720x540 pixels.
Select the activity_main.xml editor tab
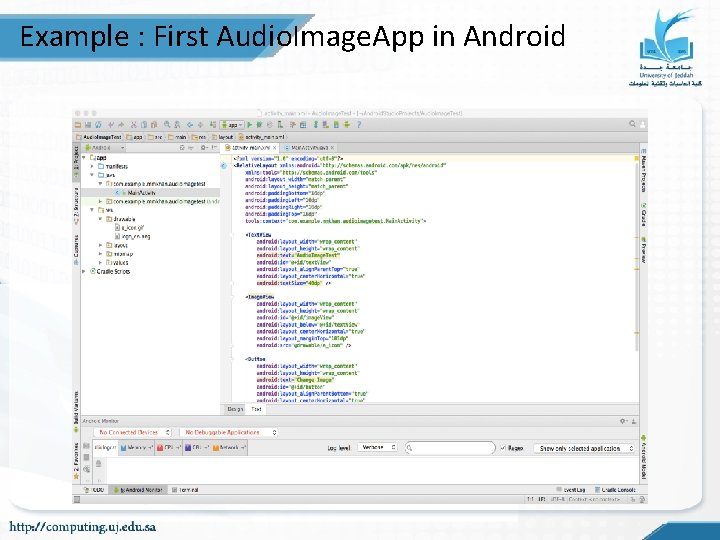coord(248,148)
